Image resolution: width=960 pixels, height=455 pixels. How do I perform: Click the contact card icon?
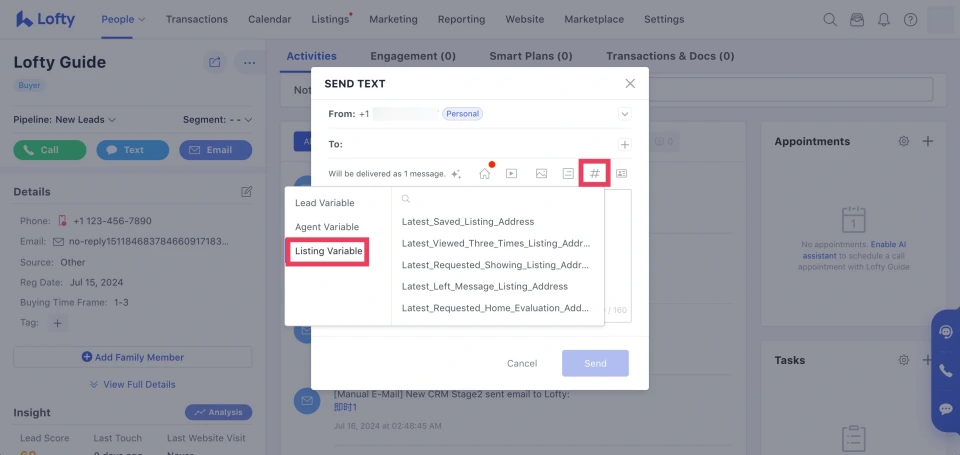[621, 173]
